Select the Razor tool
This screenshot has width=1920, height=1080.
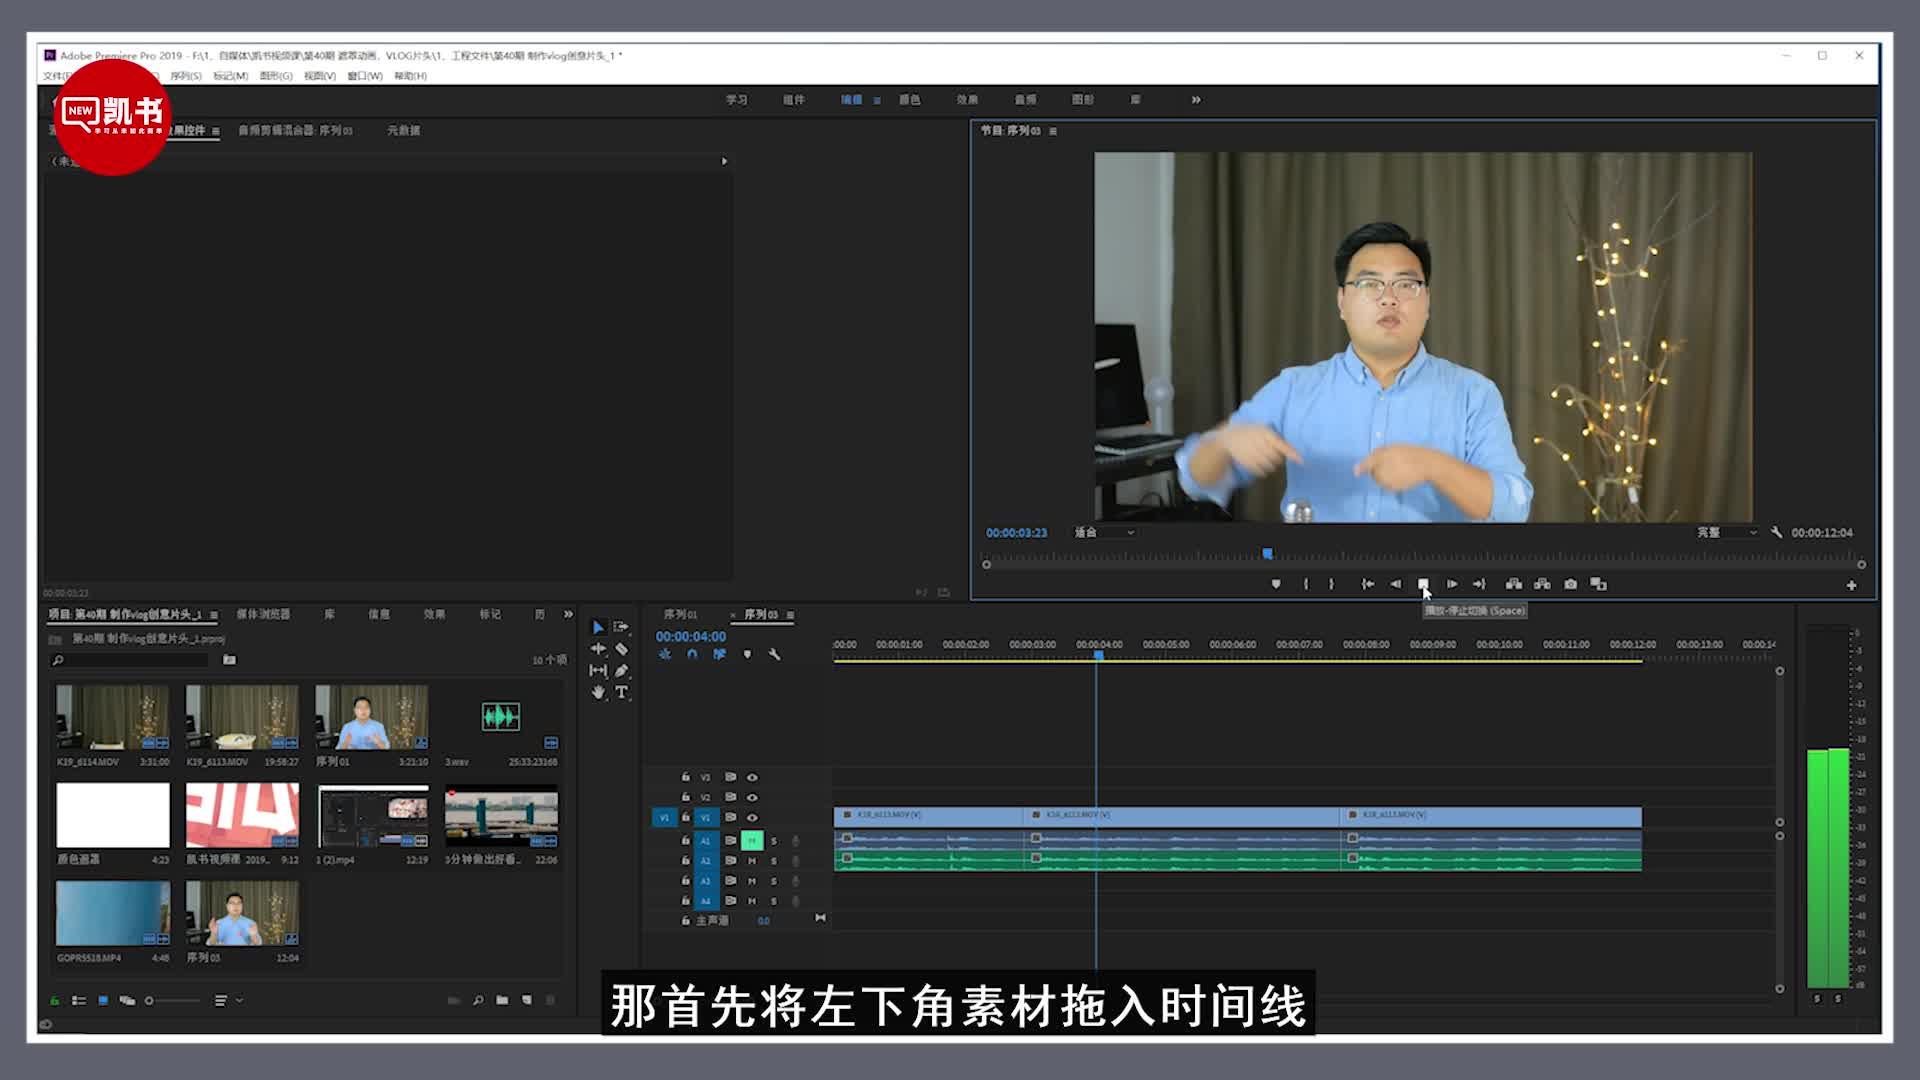[x=621, y=649]
